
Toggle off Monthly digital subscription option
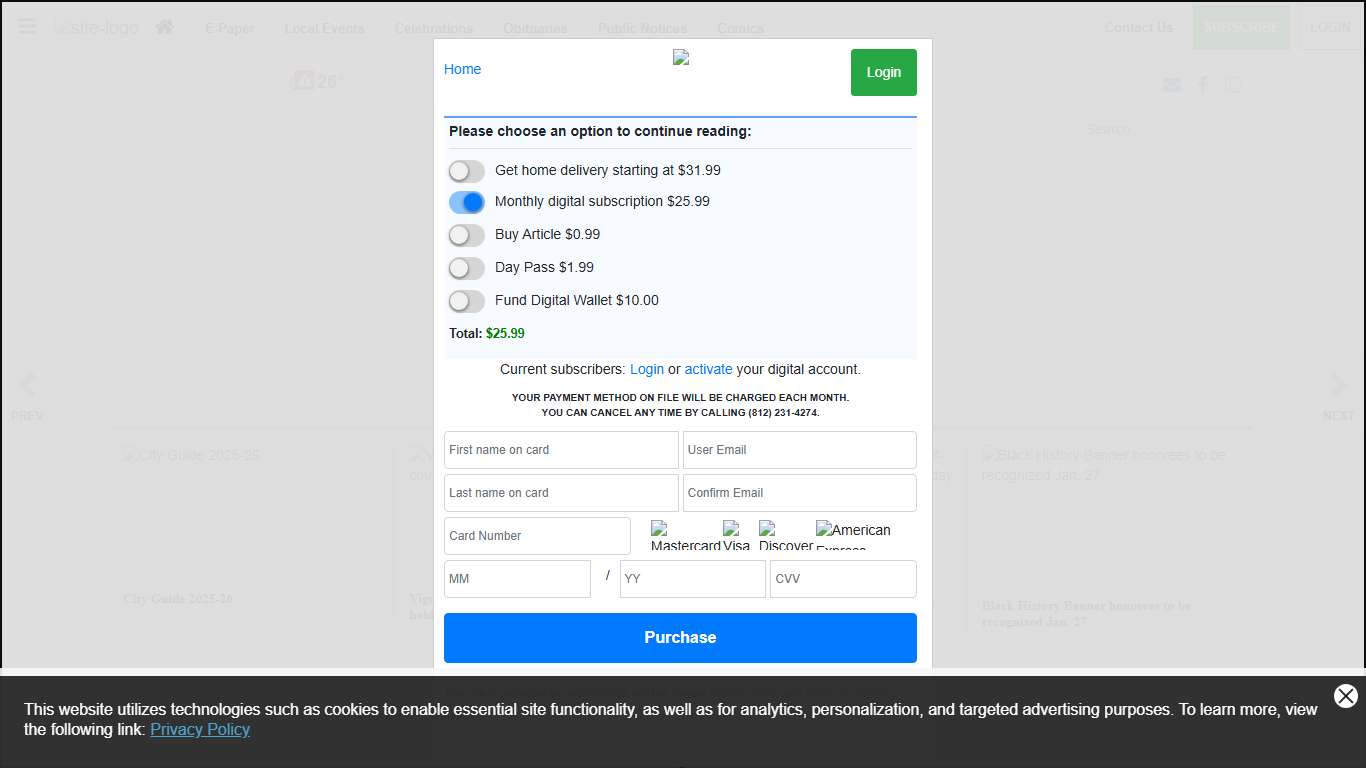pyautogui.click(x=466, y=203)
